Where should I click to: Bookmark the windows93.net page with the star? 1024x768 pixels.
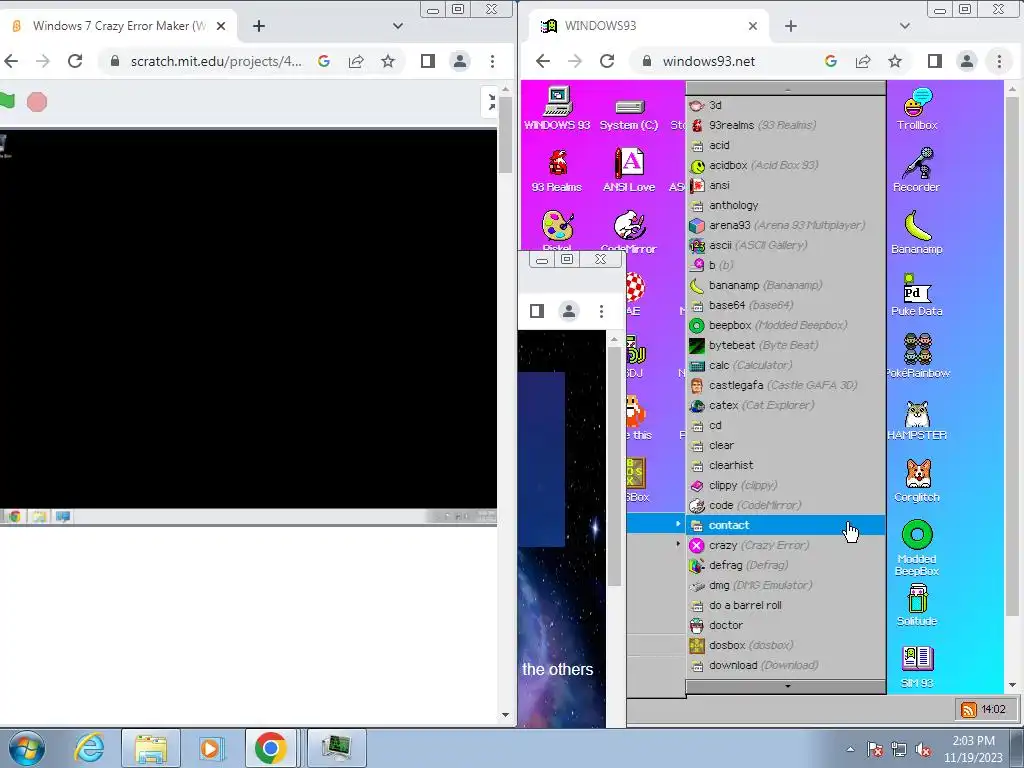(x=895, y=61)
